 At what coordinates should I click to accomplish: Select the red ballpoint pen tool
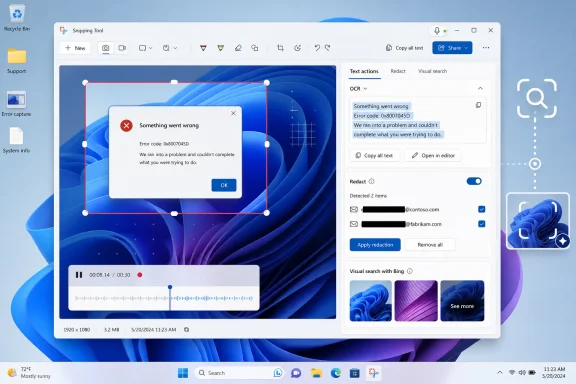point(203,48)
